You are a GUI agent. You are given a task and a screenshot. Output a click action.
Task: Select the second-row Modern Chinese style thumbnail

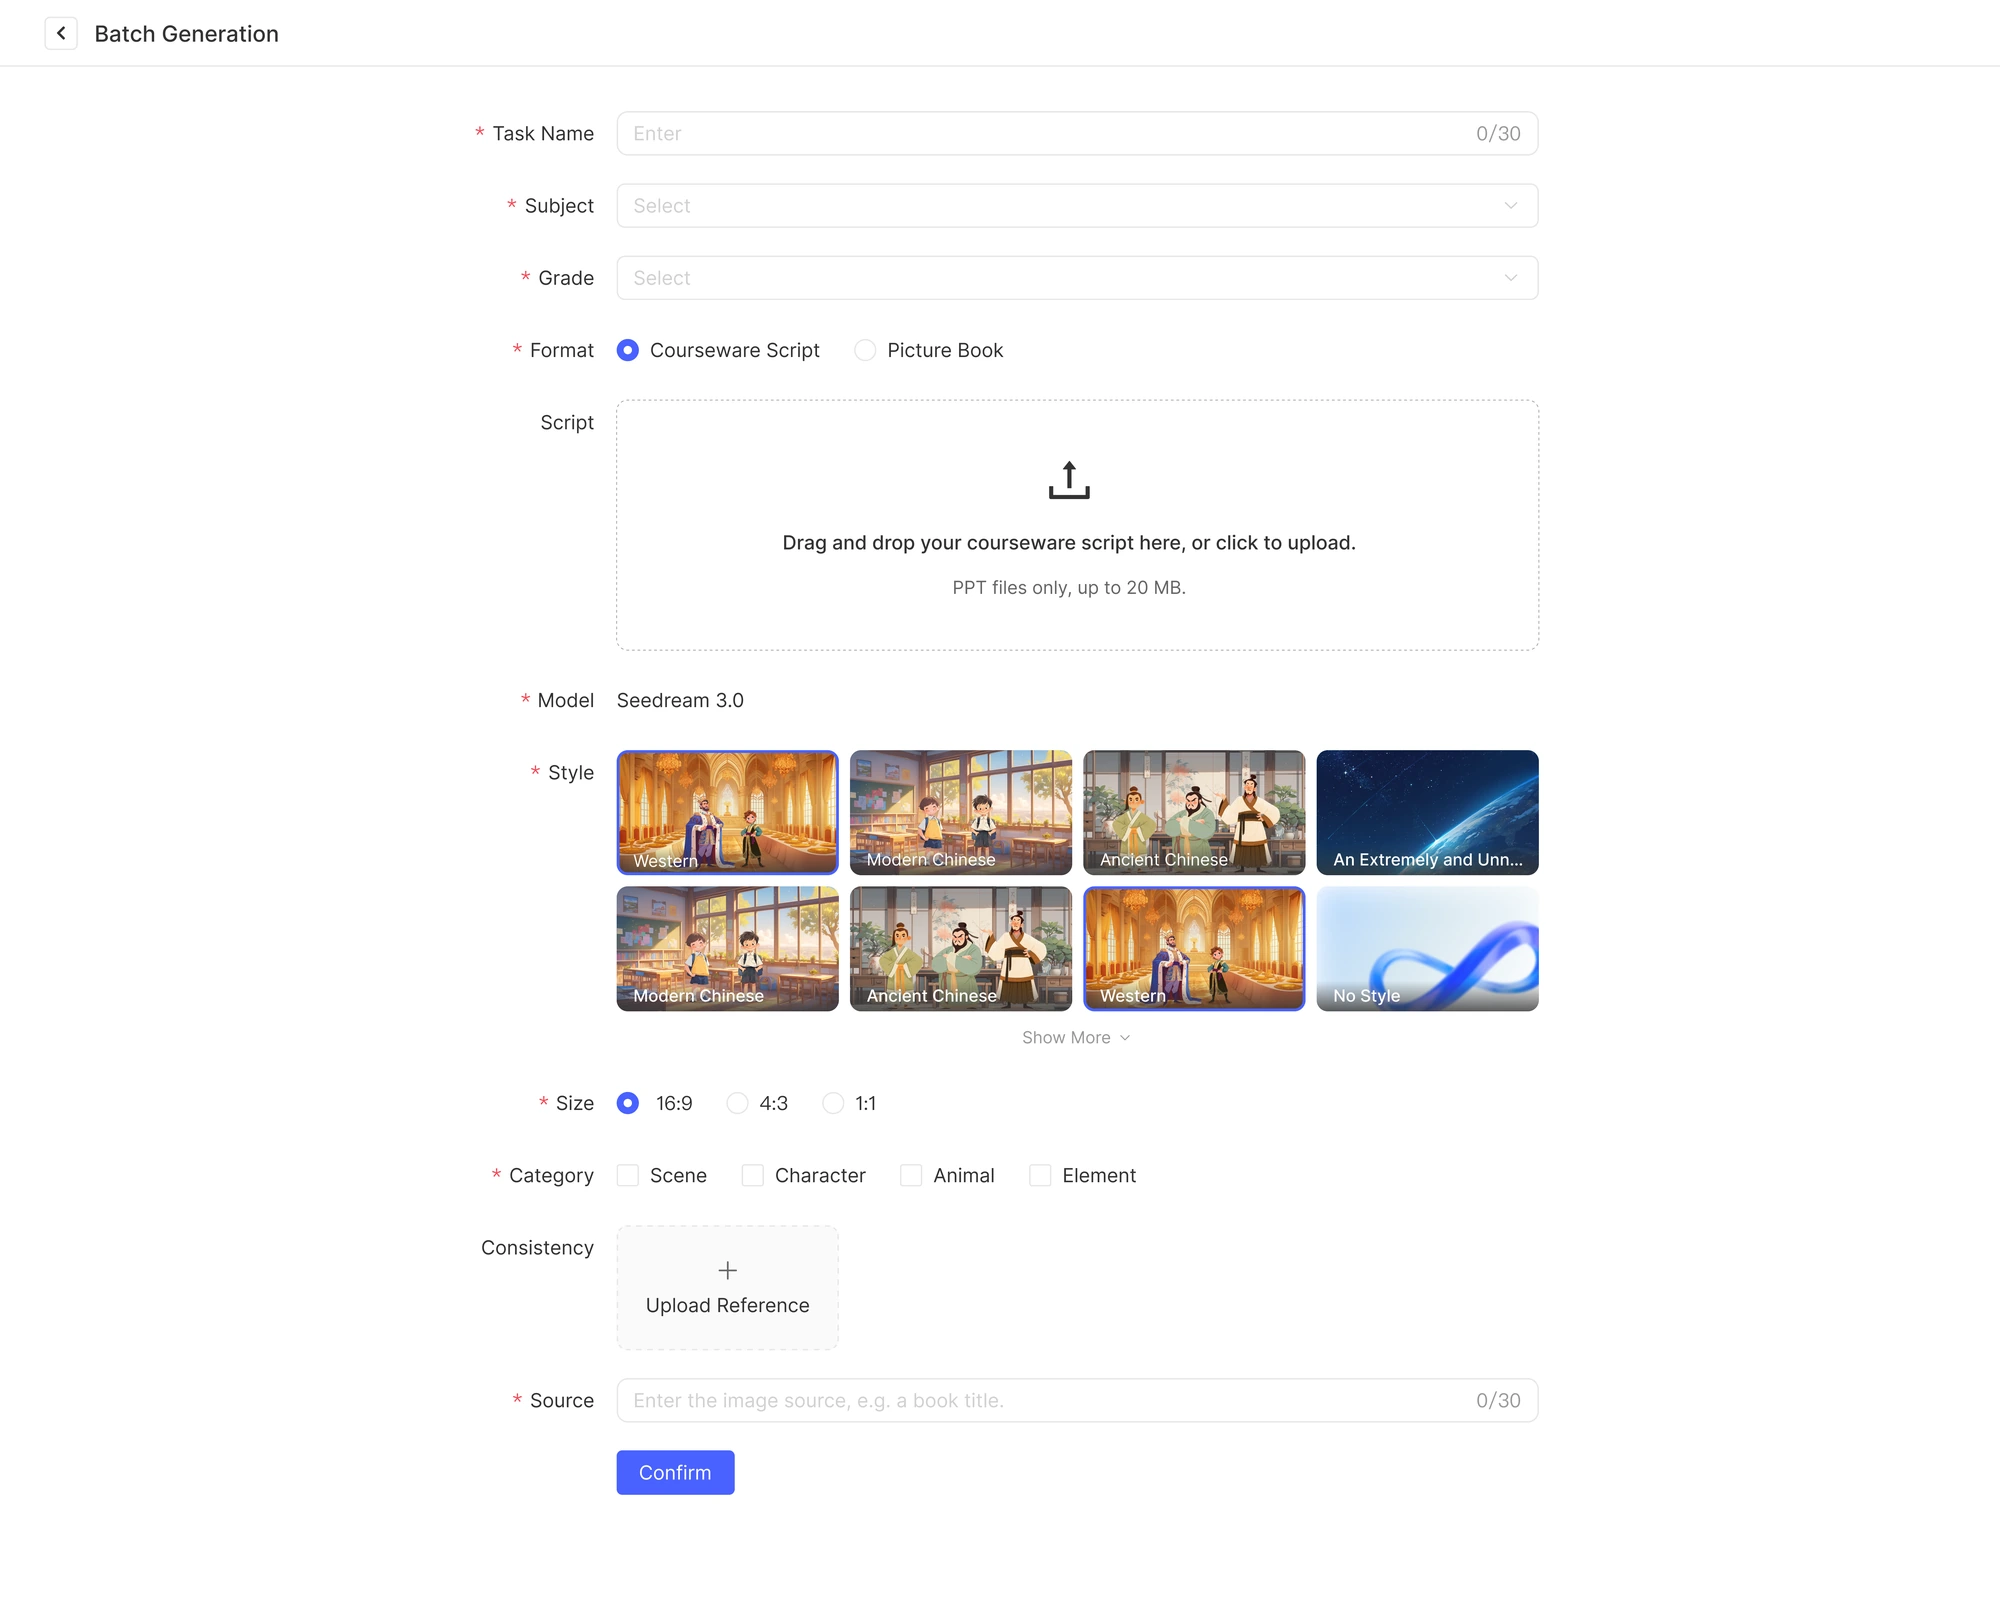tap(728, 948)
